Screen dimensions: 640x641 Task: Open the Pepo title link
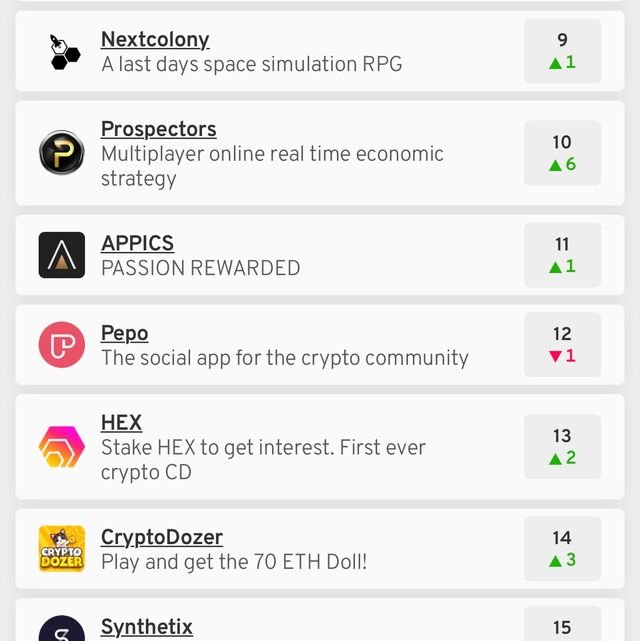tap(124, 333)
